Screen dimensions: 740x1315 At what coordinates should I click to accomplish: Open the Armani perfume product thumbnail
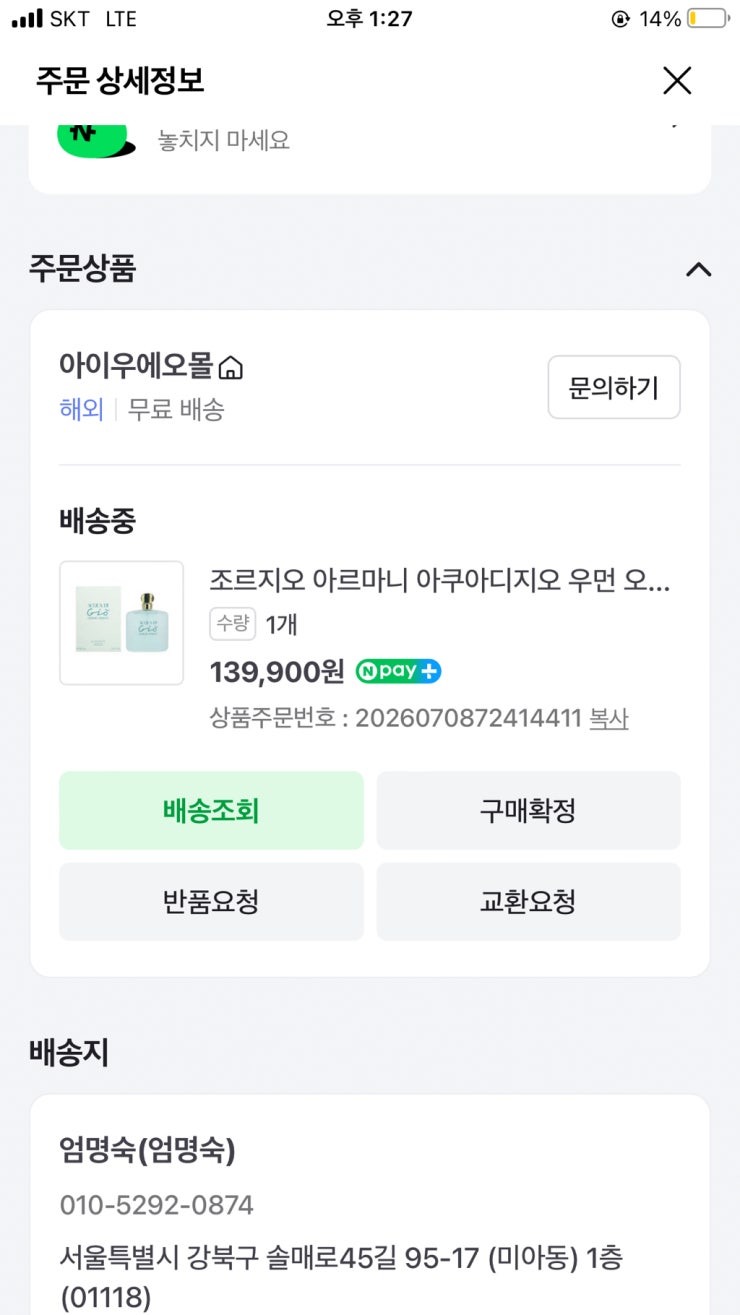coord(121,623)
